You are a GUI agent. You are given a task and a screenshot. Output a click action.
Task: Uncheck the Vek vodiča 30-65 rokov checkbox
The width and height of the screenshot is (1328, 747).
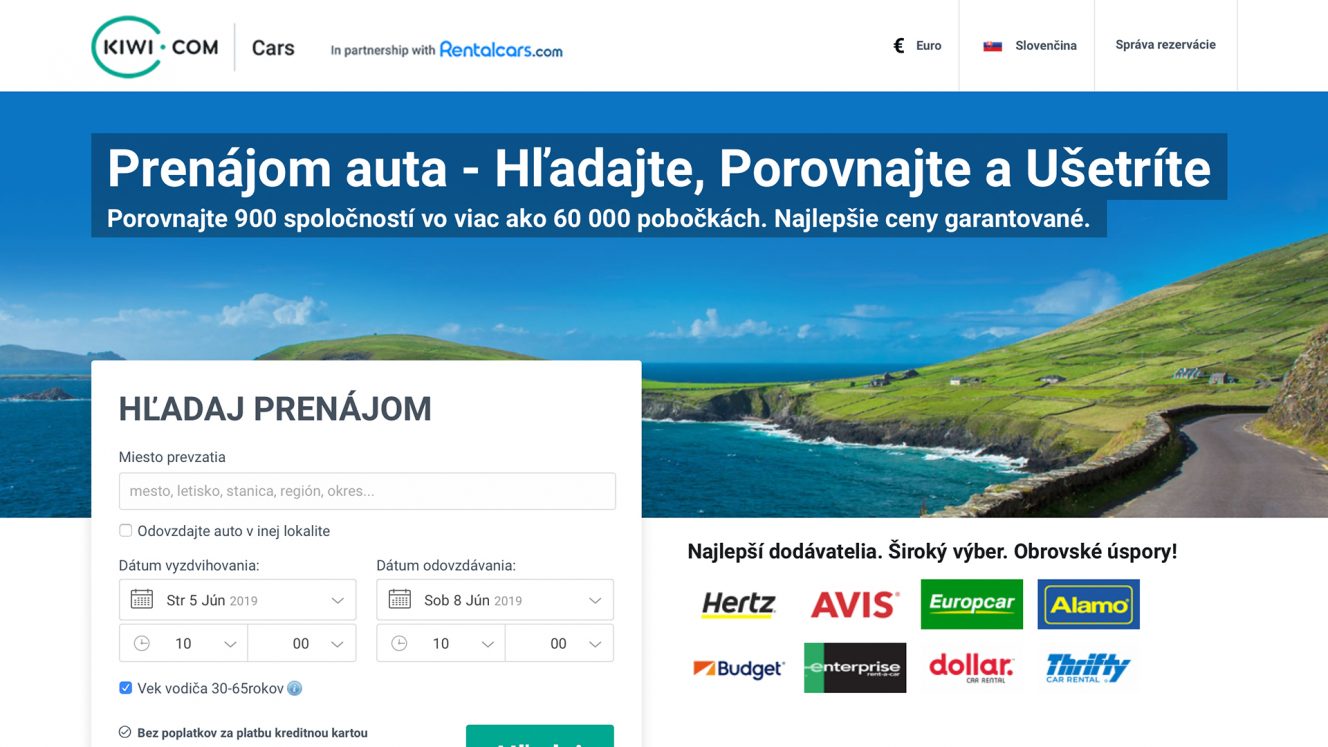click(125, 688)
